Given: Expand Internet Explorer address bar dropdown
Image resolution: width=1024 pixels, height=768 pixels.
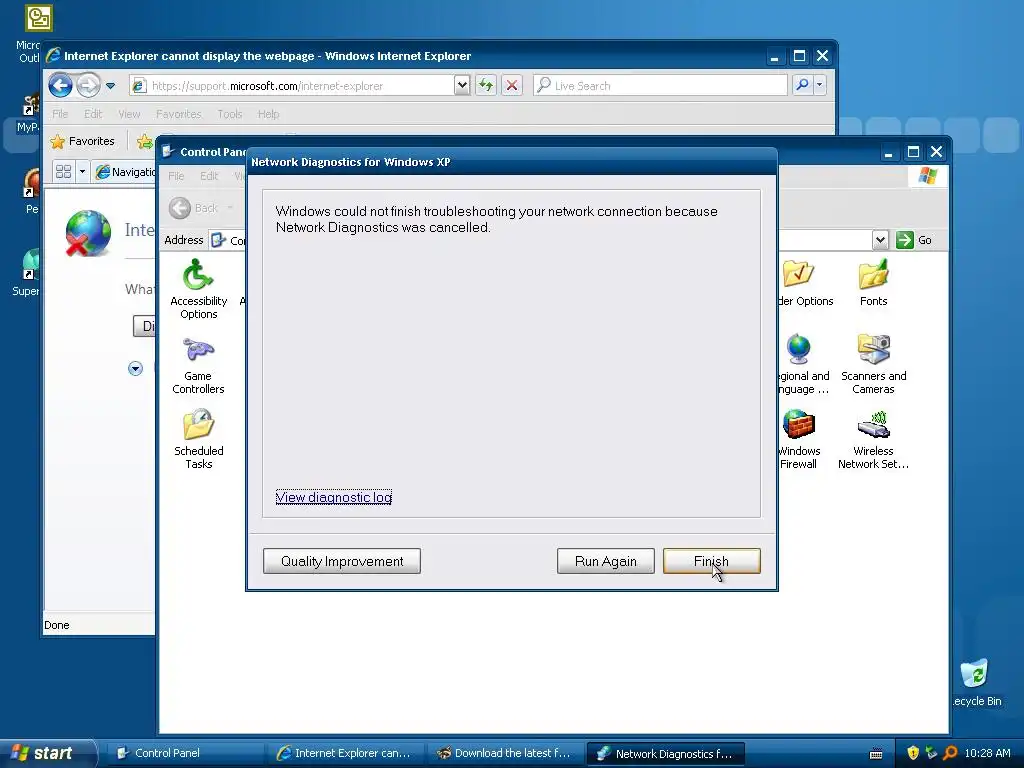Looking at the screenshot, I should coord(462,85).
